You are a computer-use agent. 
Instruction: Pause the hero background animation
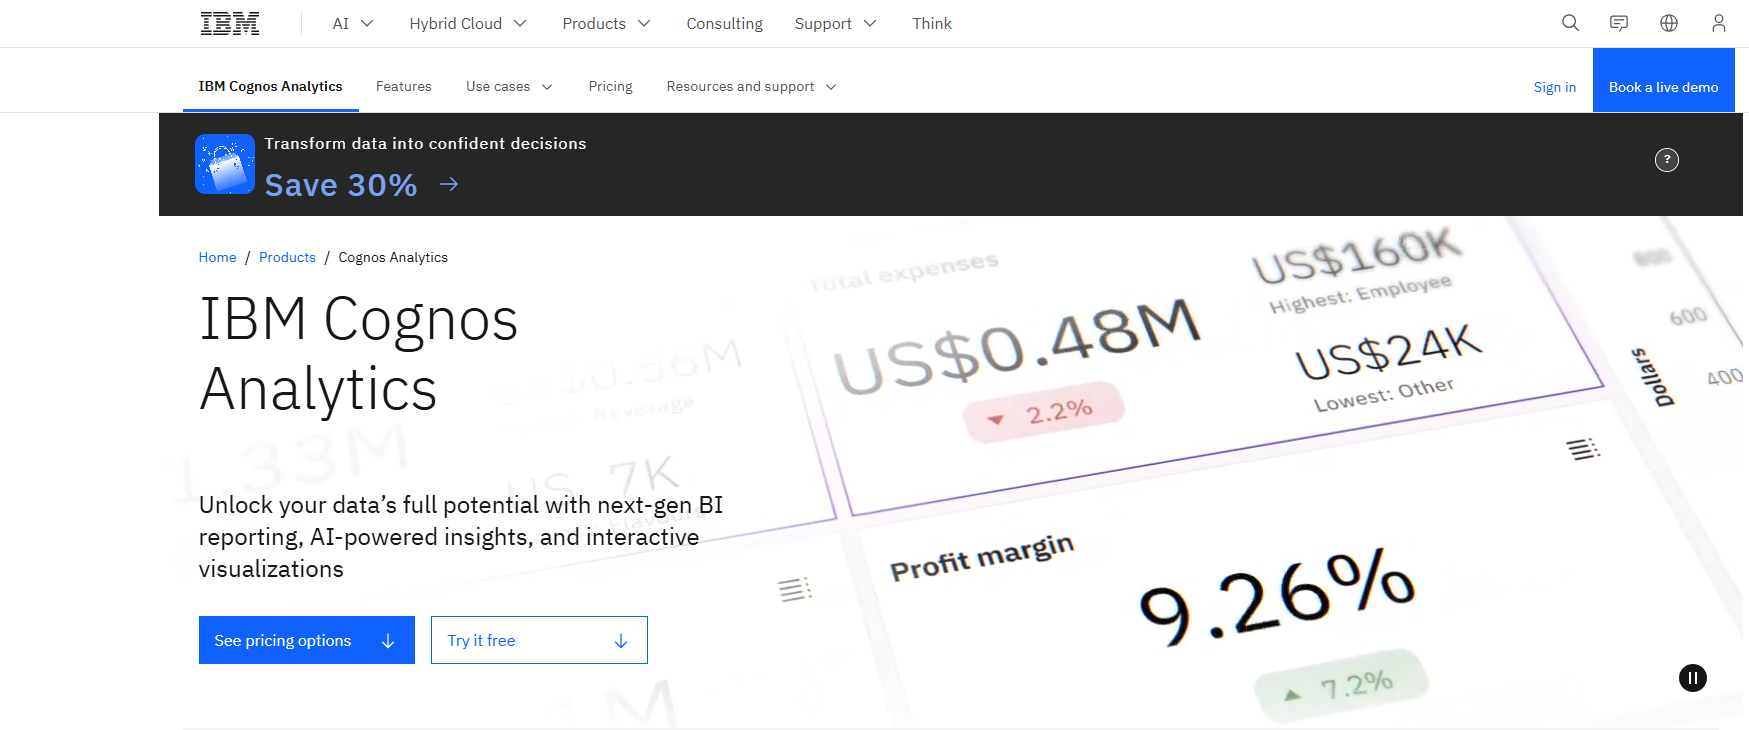pos(1692,678)
